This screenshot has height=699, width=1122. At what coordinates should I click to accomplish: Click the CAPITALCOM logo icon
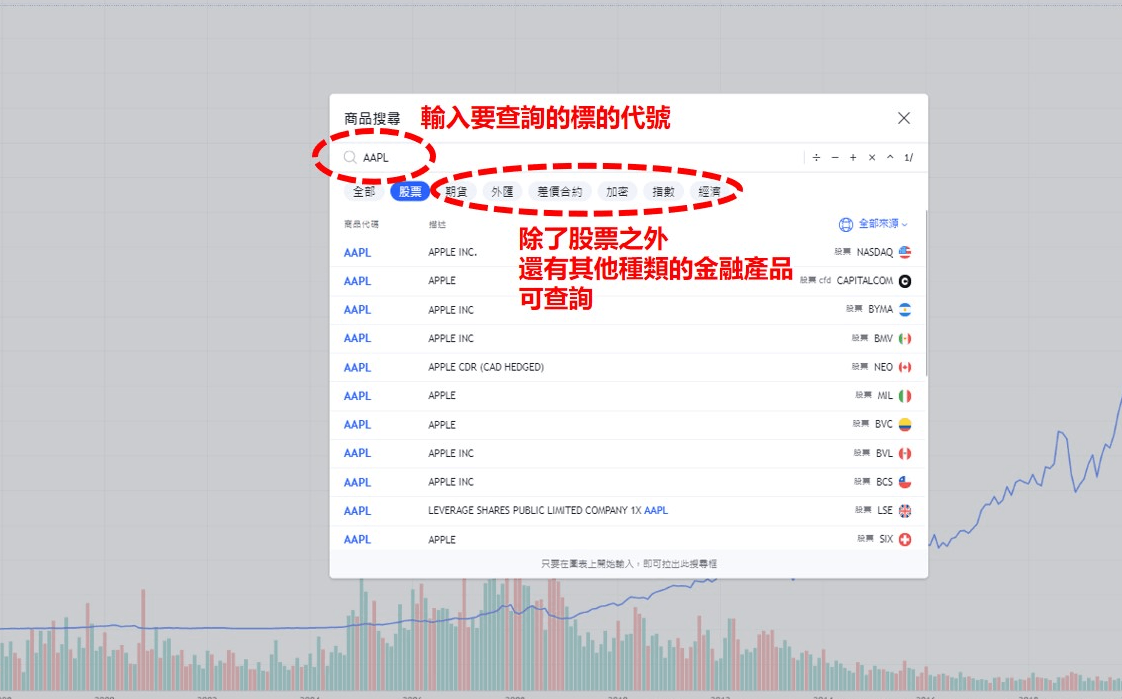tap(904, 281)
